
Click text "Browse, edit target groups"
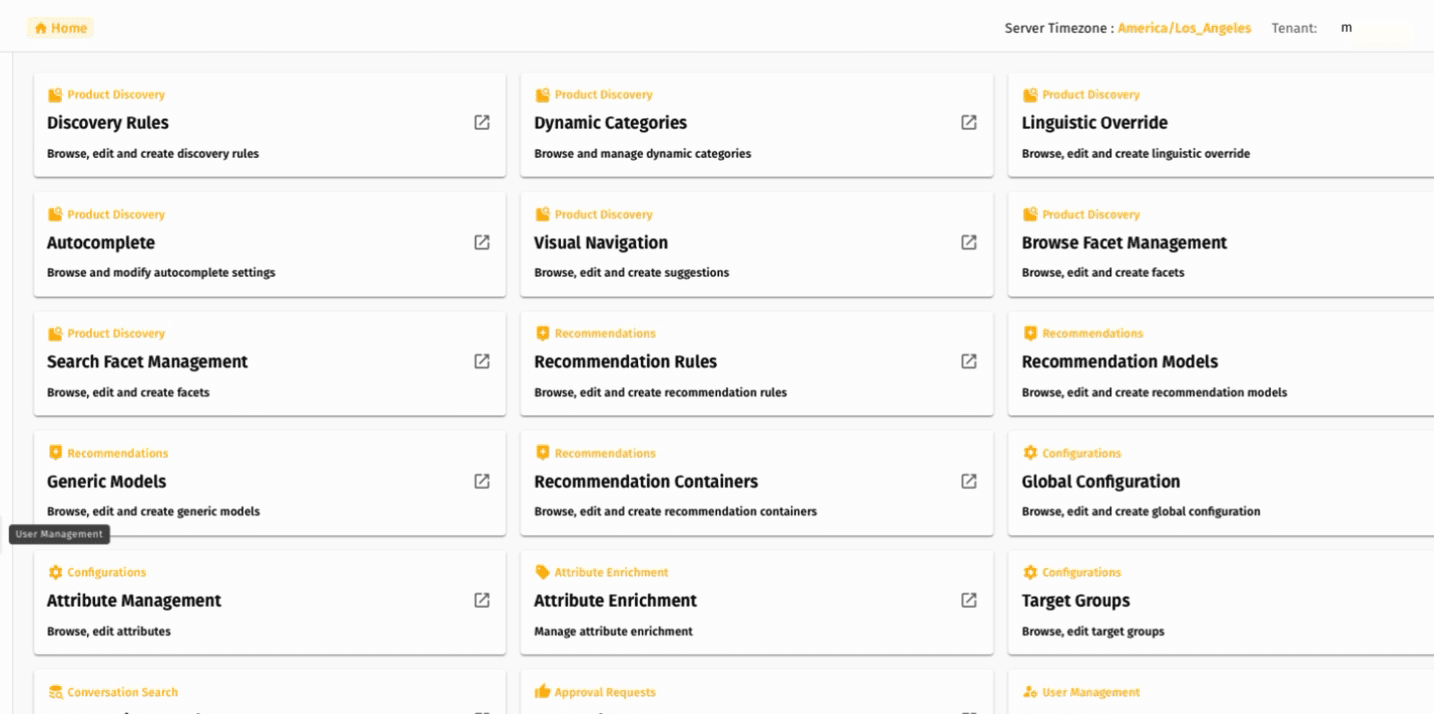(1093, 631)
